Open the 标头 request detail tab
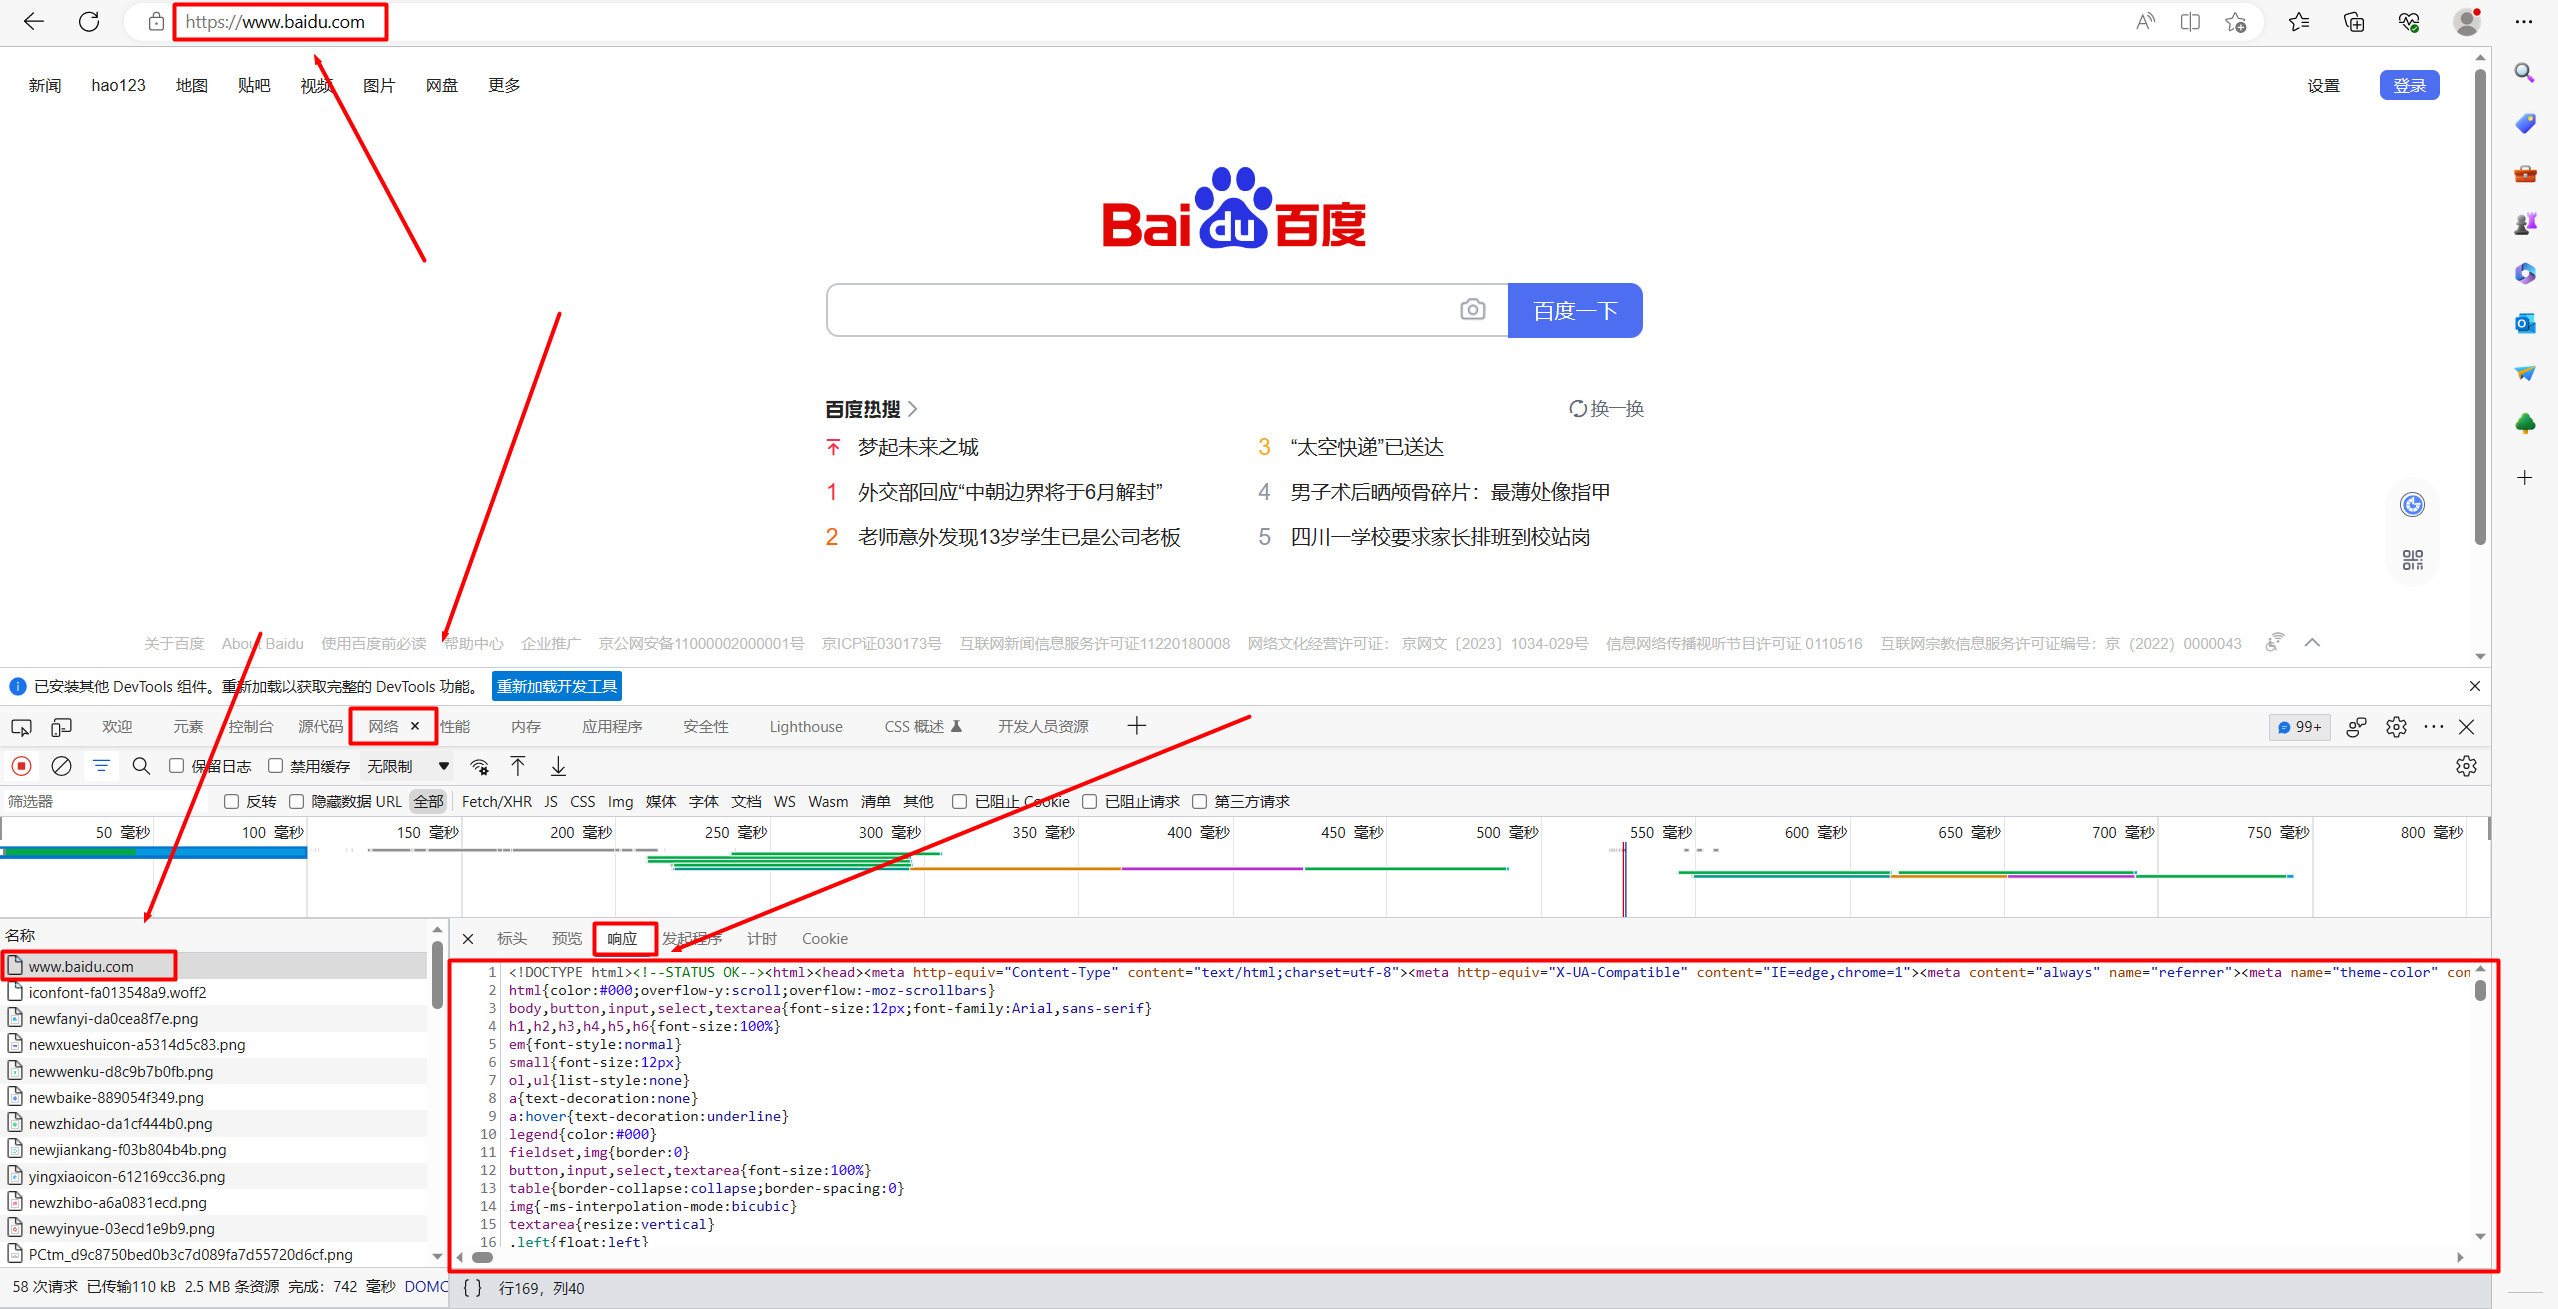The image size is (2558, 1309). pyautogui.click(x=512, y=938)
